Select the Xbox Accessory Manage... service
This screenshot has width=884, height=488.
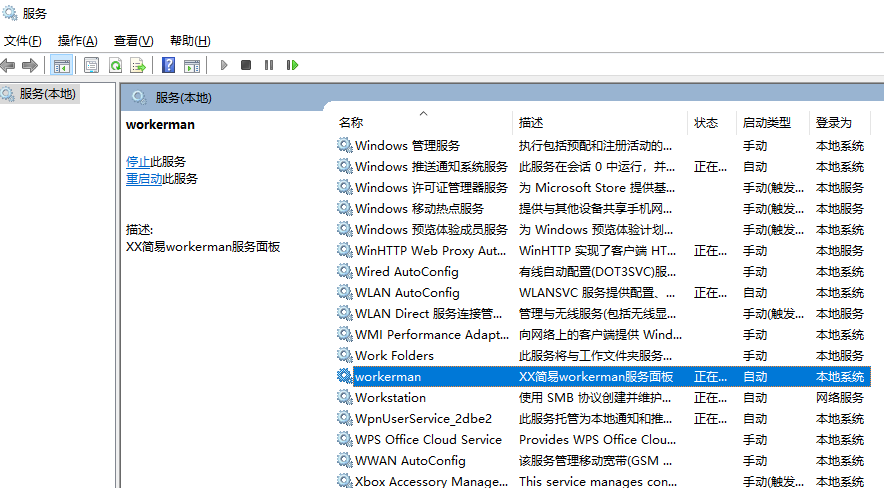(431, 481)
